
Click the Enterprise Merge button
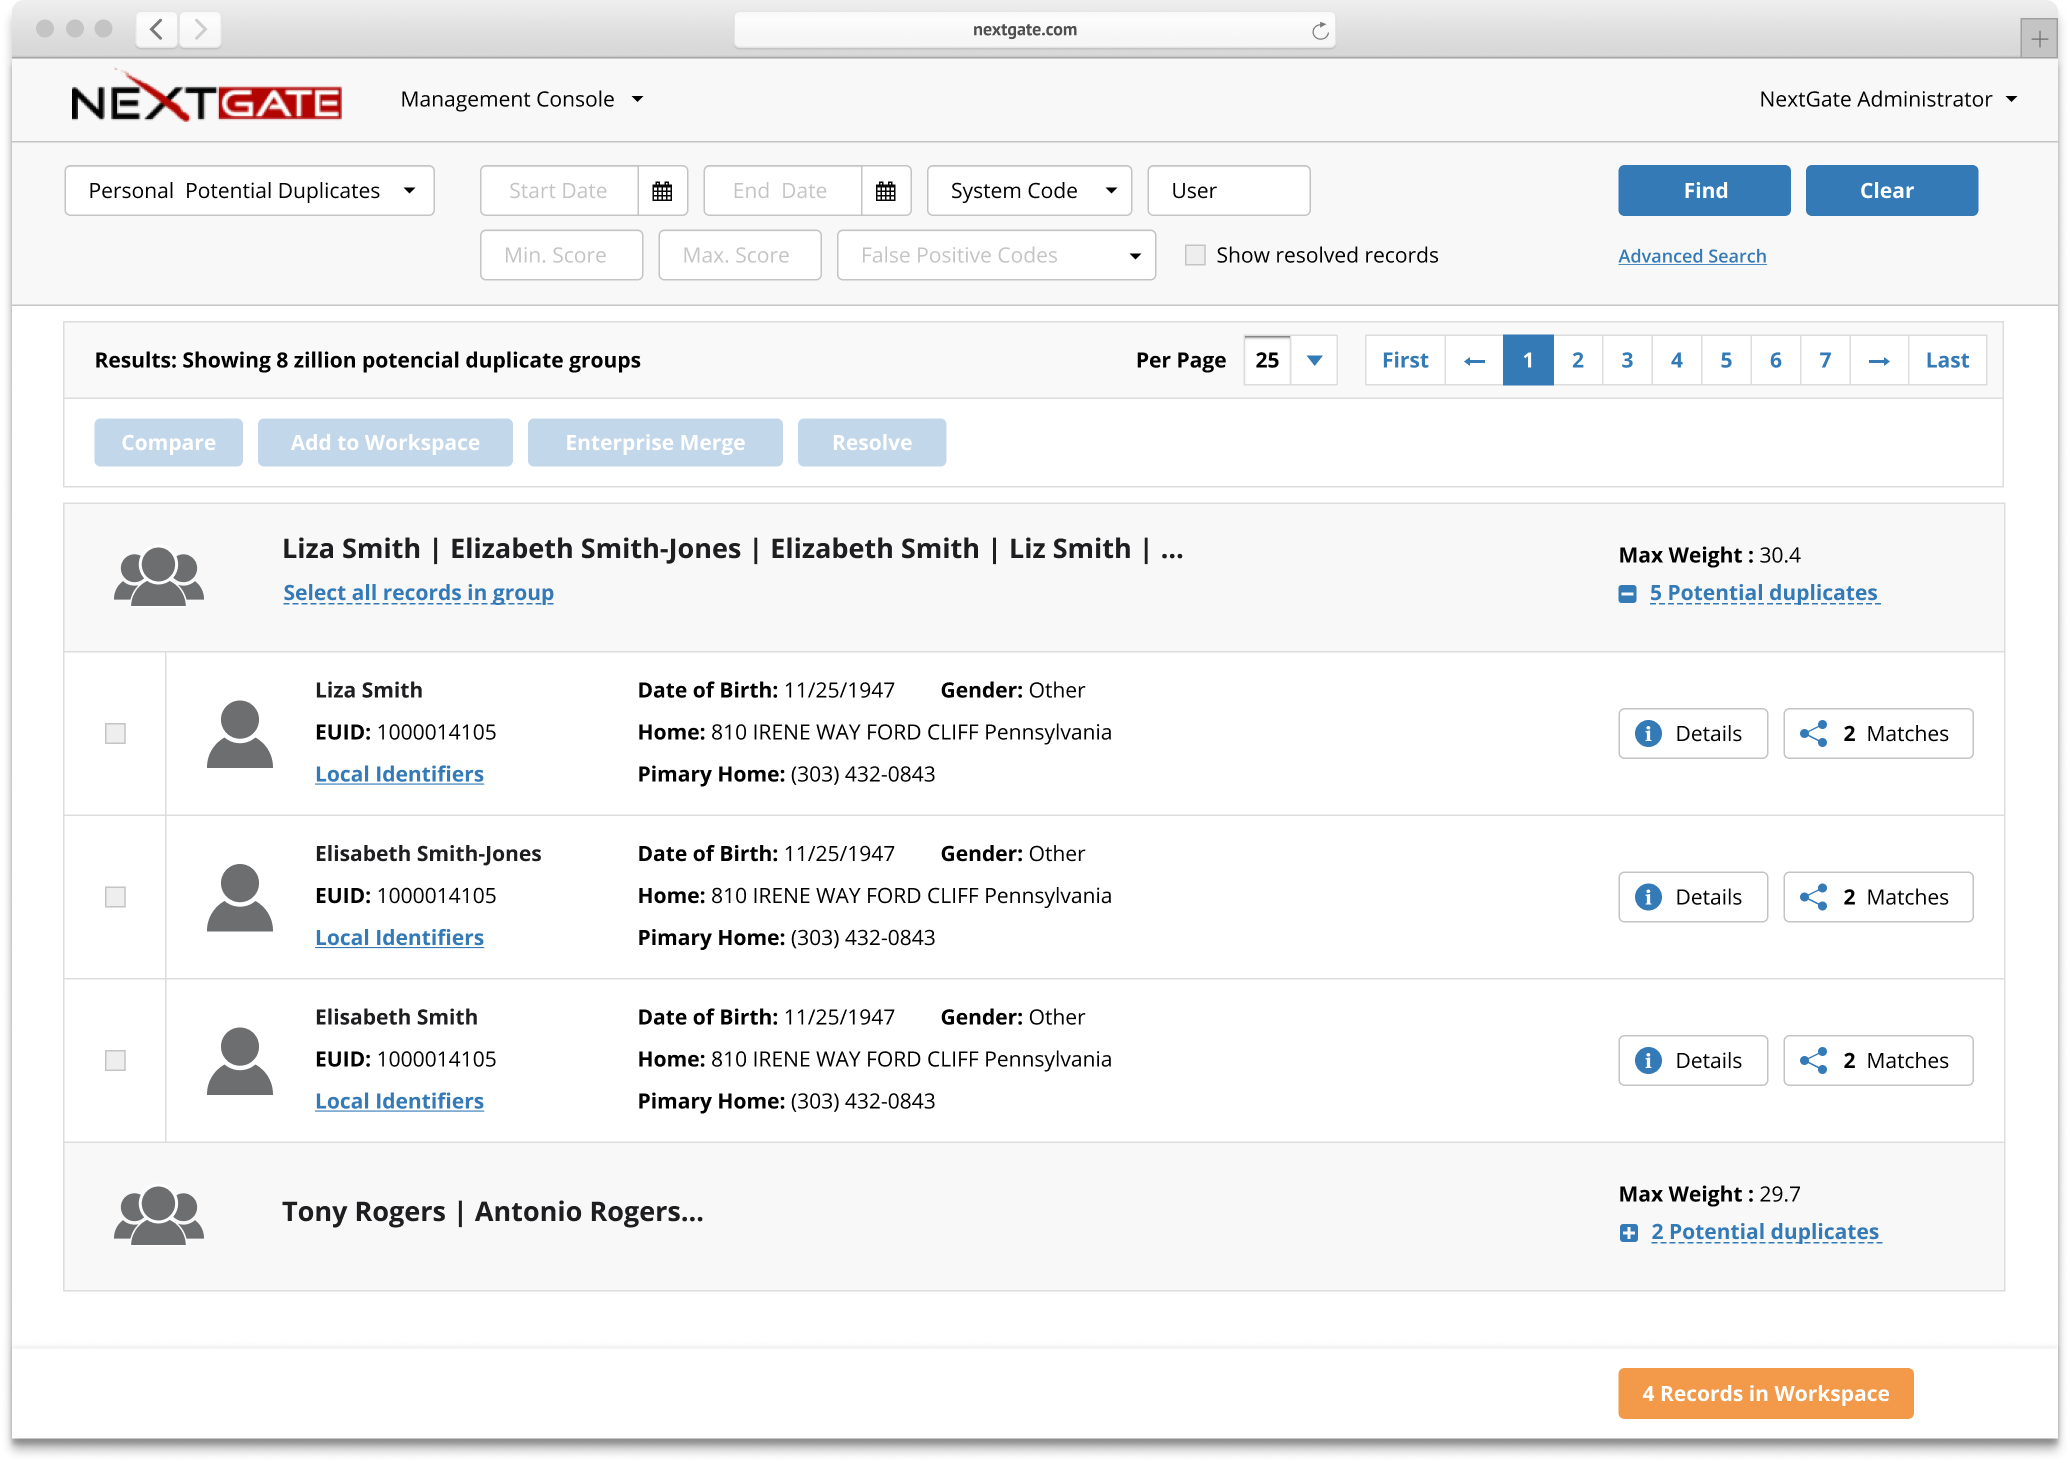click(655, 442)
